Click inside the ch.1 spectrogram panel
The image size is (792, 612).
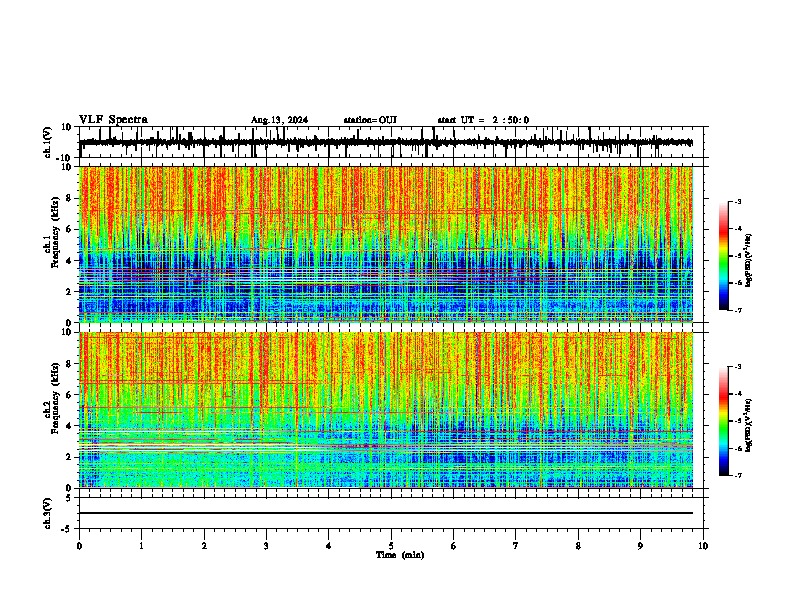[x=385, y=244]
